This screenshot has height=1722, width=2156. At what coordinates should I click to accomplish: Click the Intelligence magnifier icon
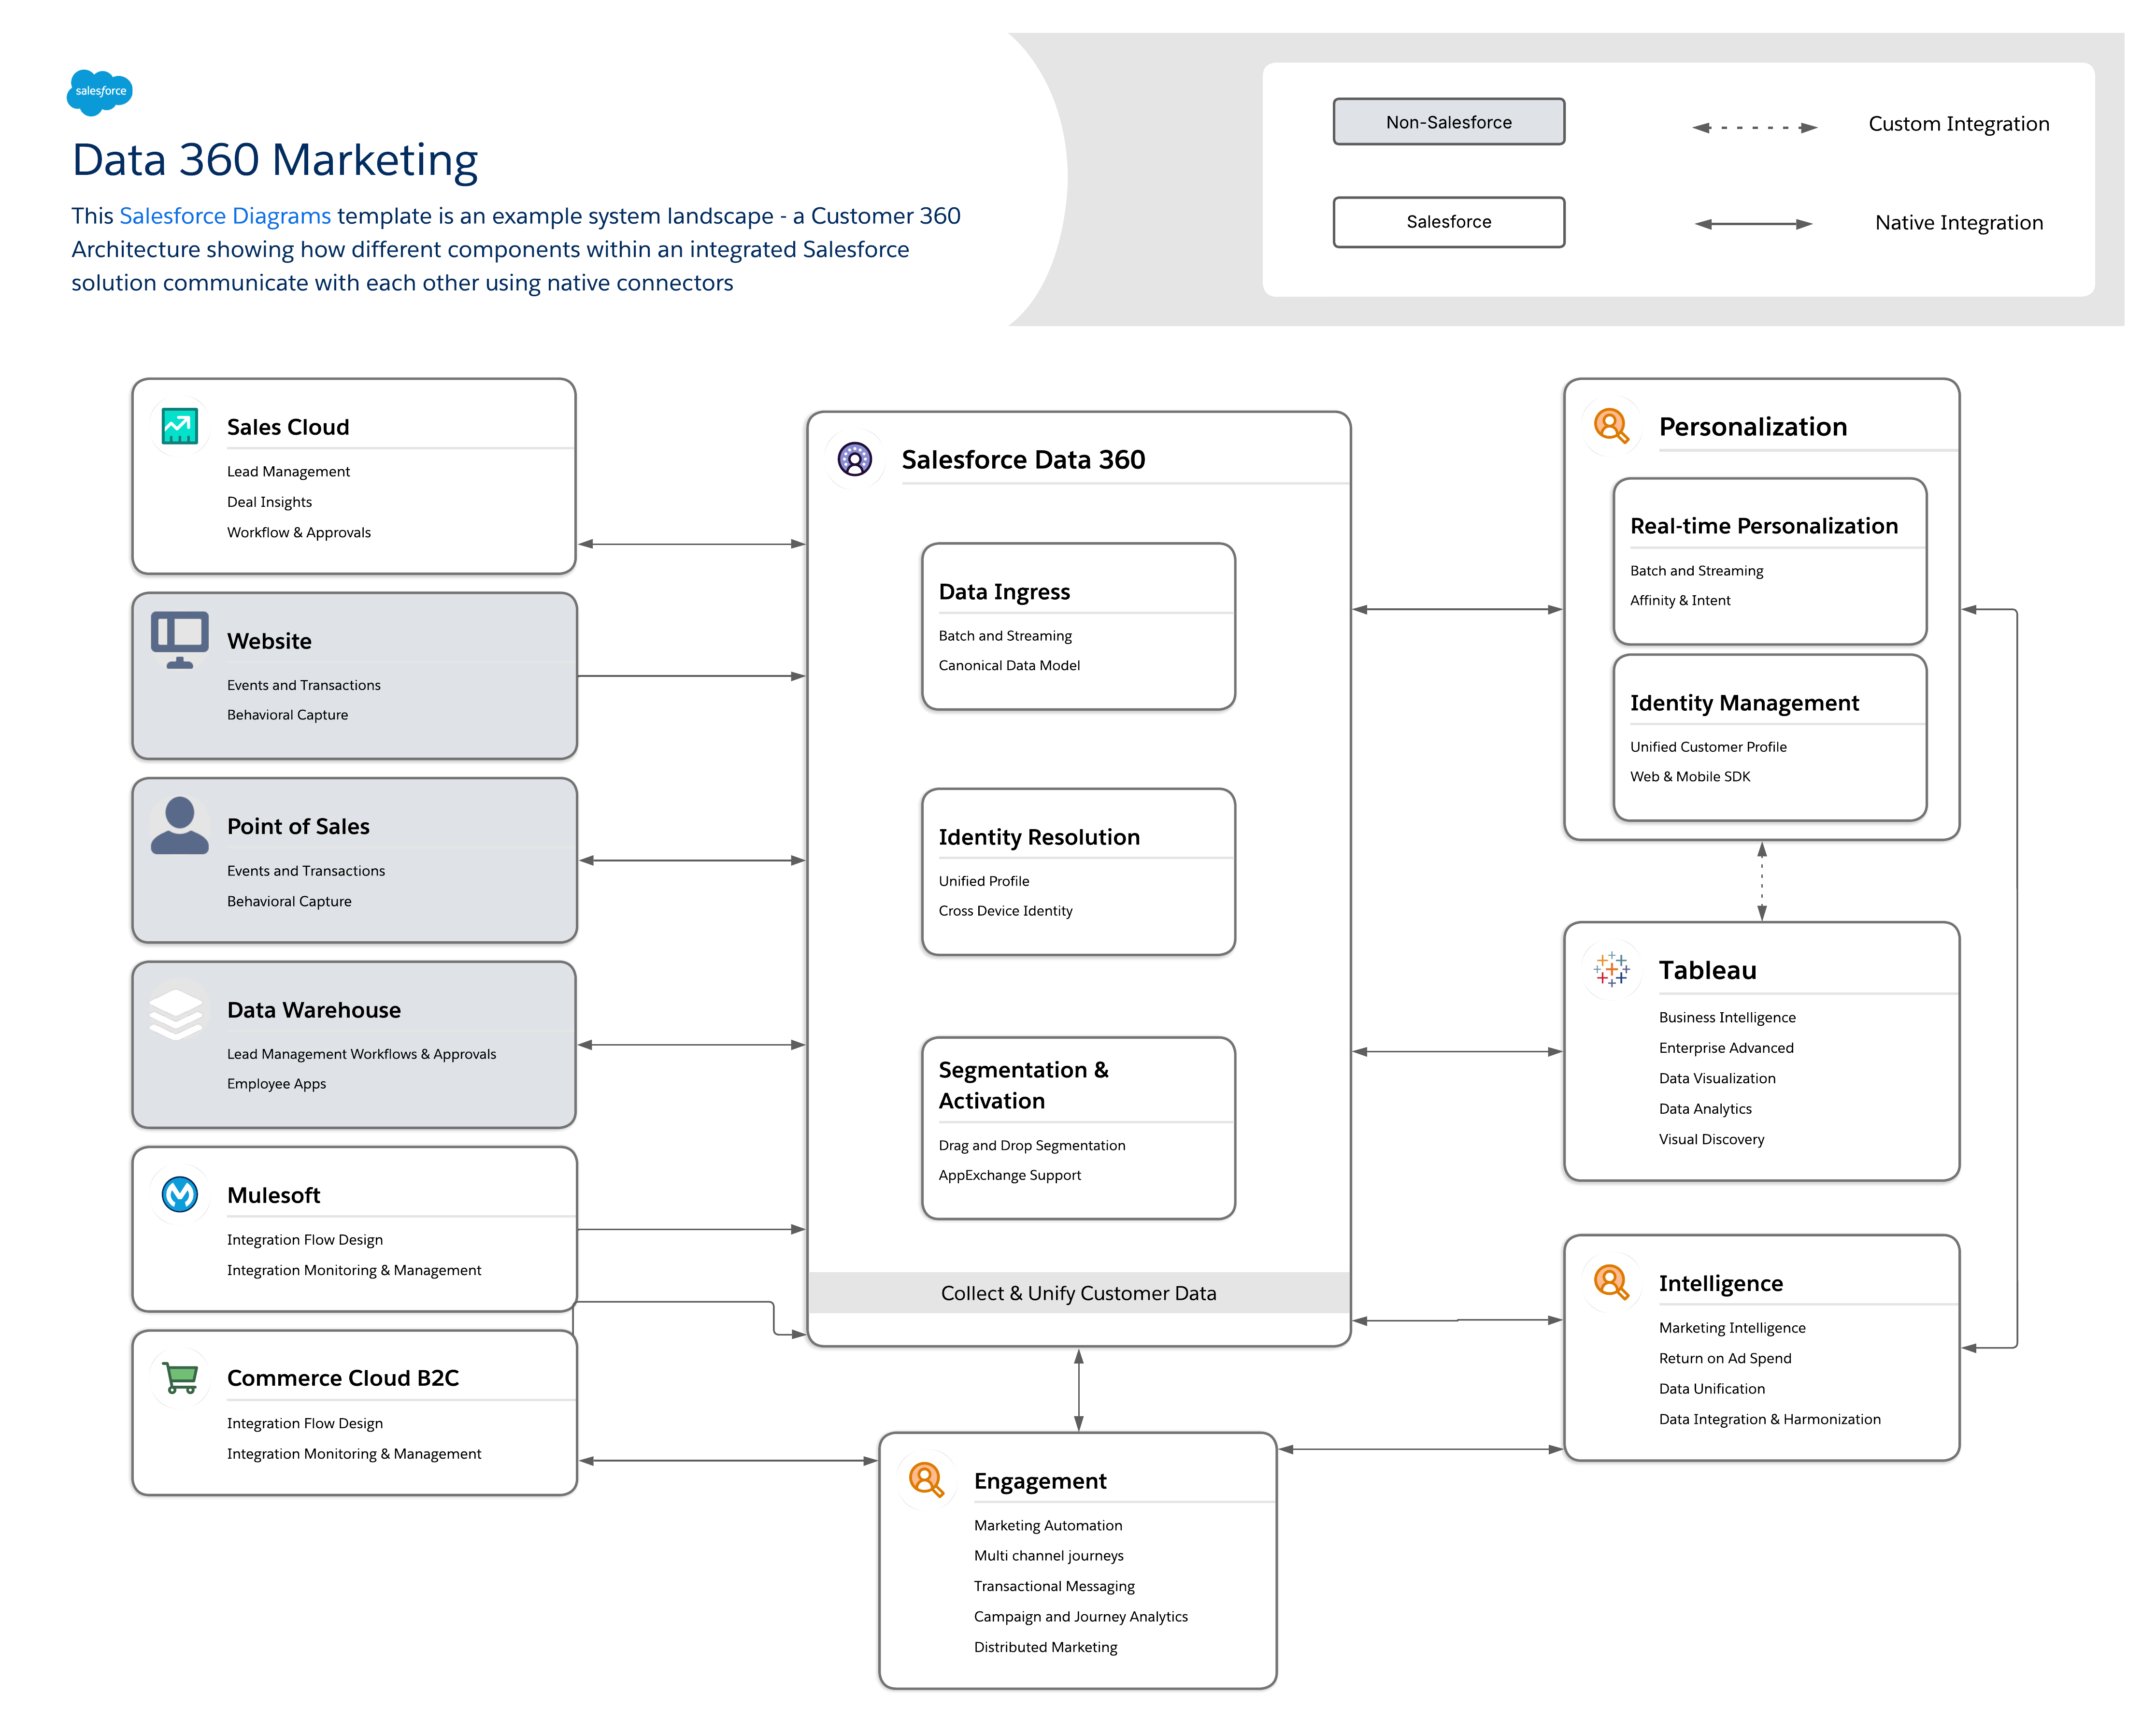(1611, 1282)
